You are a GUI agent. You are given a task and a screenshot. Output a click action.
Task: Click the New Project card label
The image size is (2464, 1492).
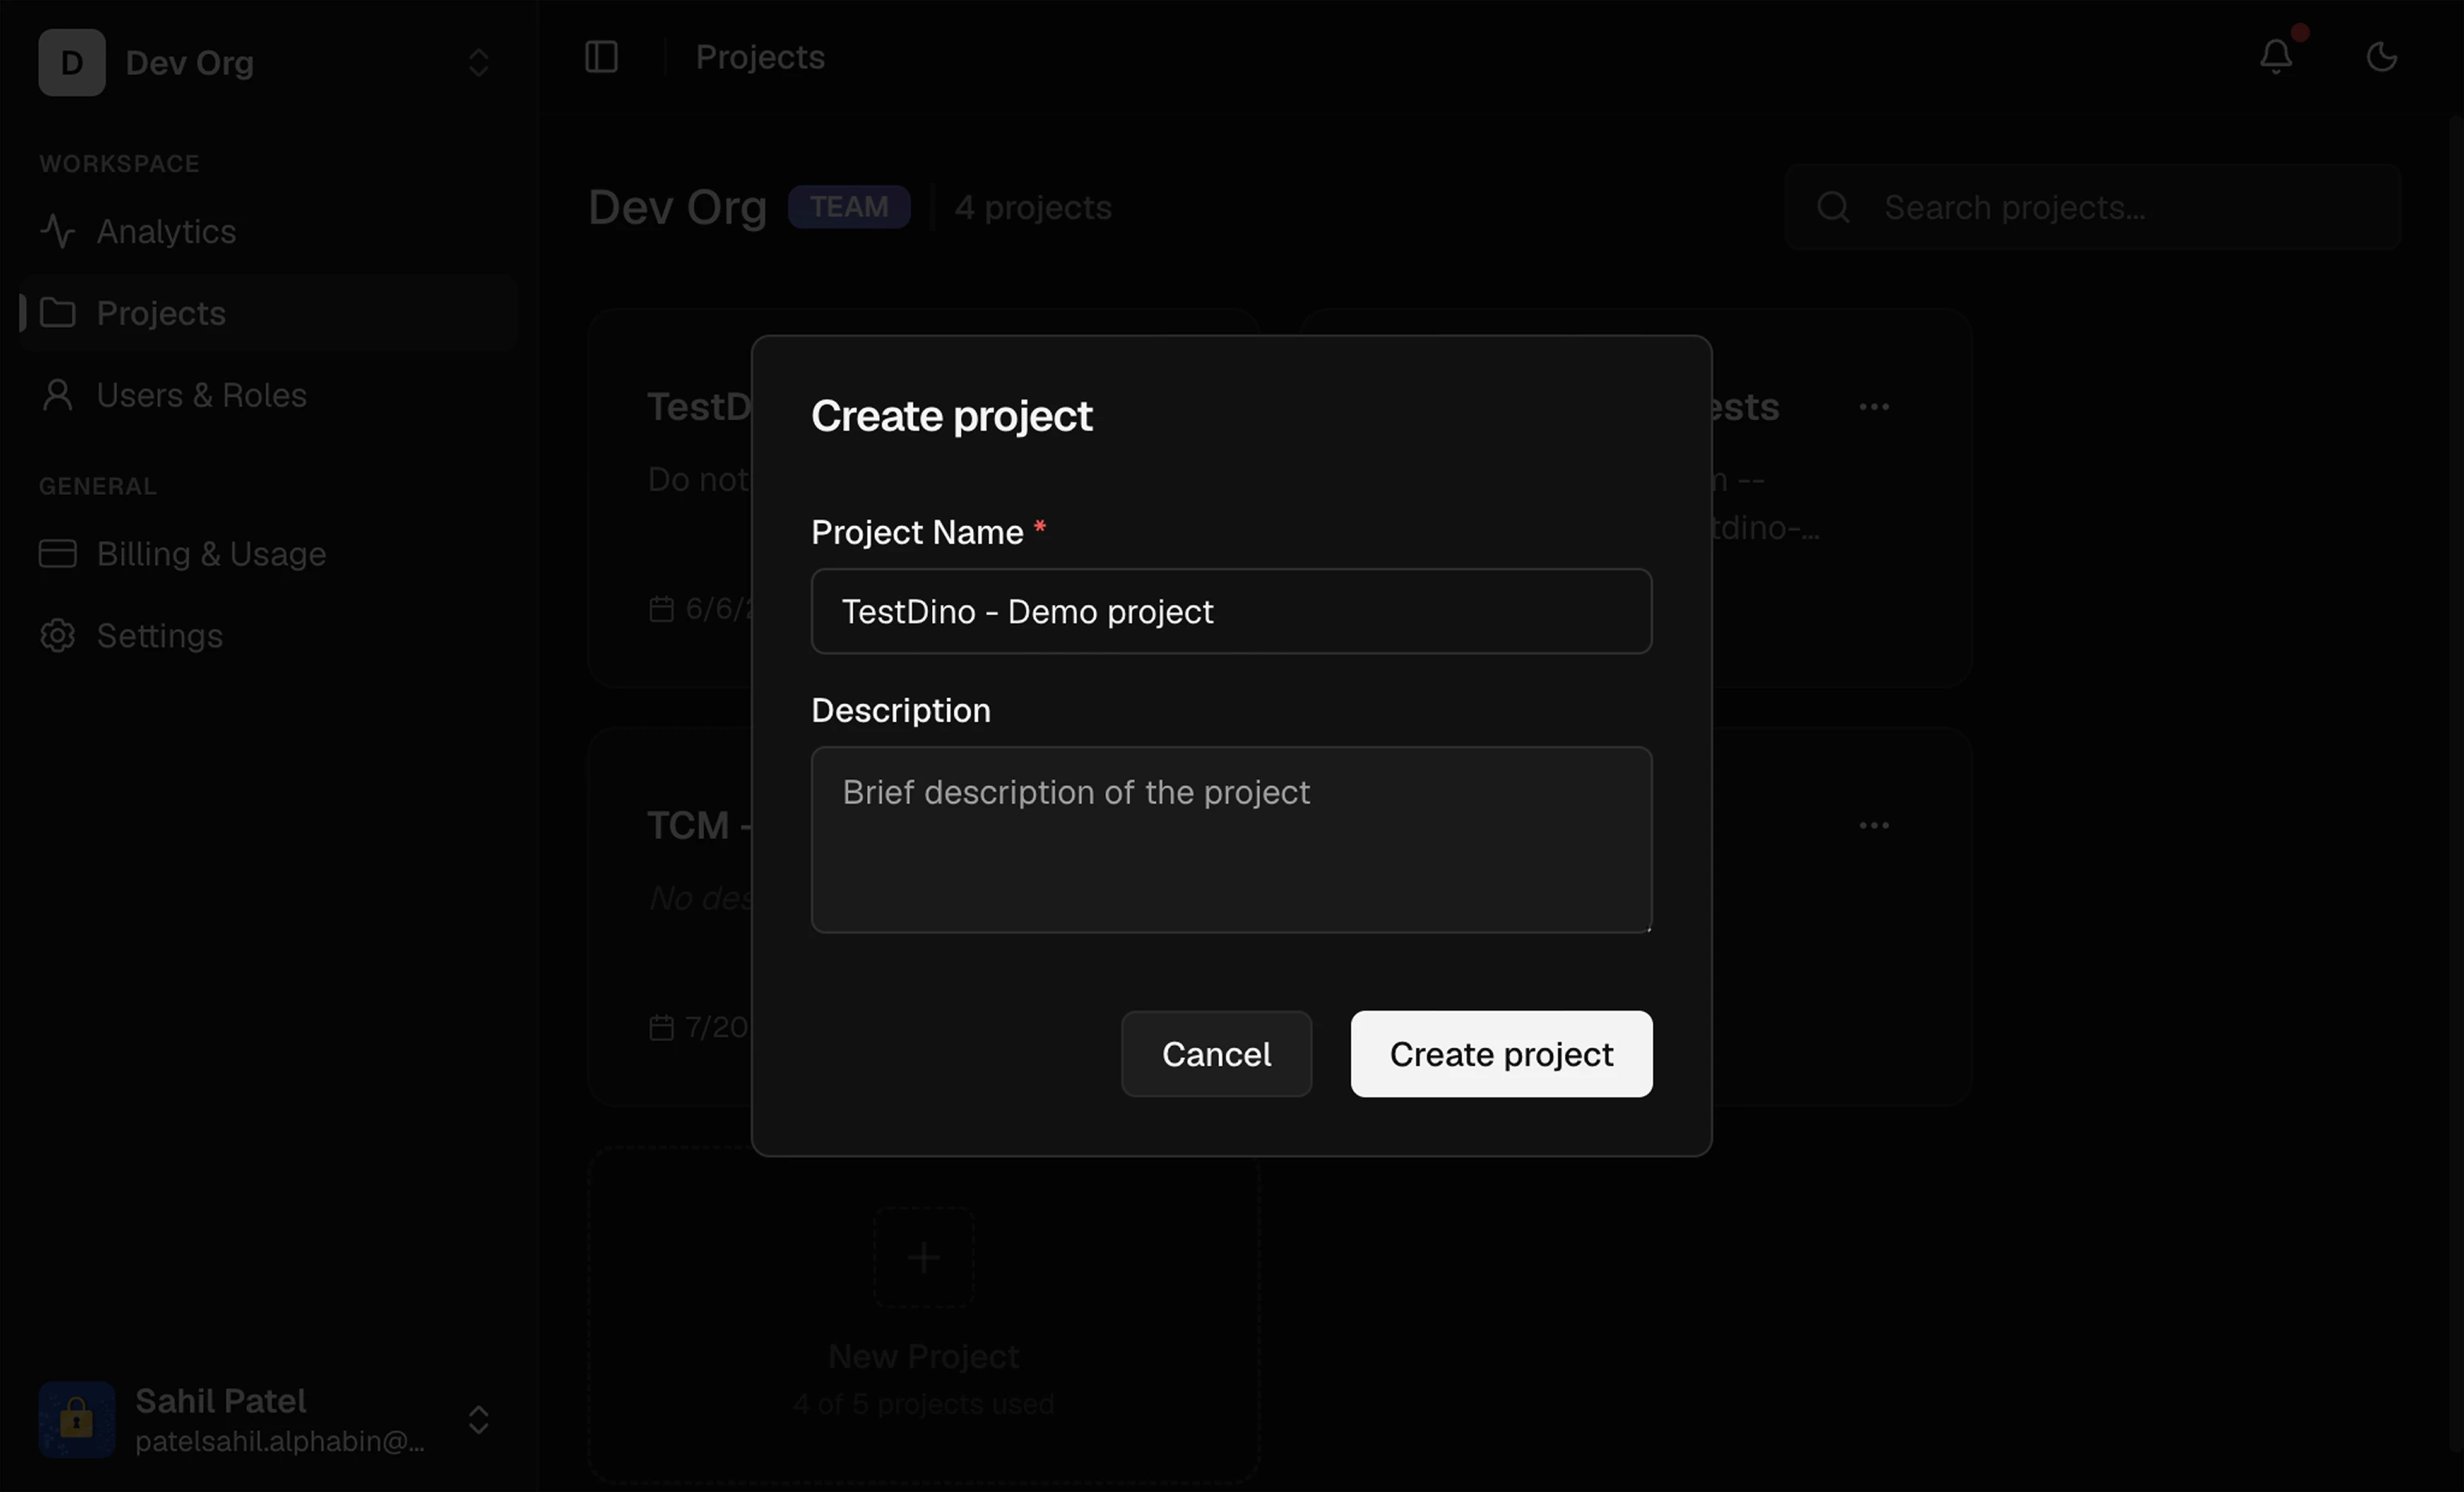924,1356
